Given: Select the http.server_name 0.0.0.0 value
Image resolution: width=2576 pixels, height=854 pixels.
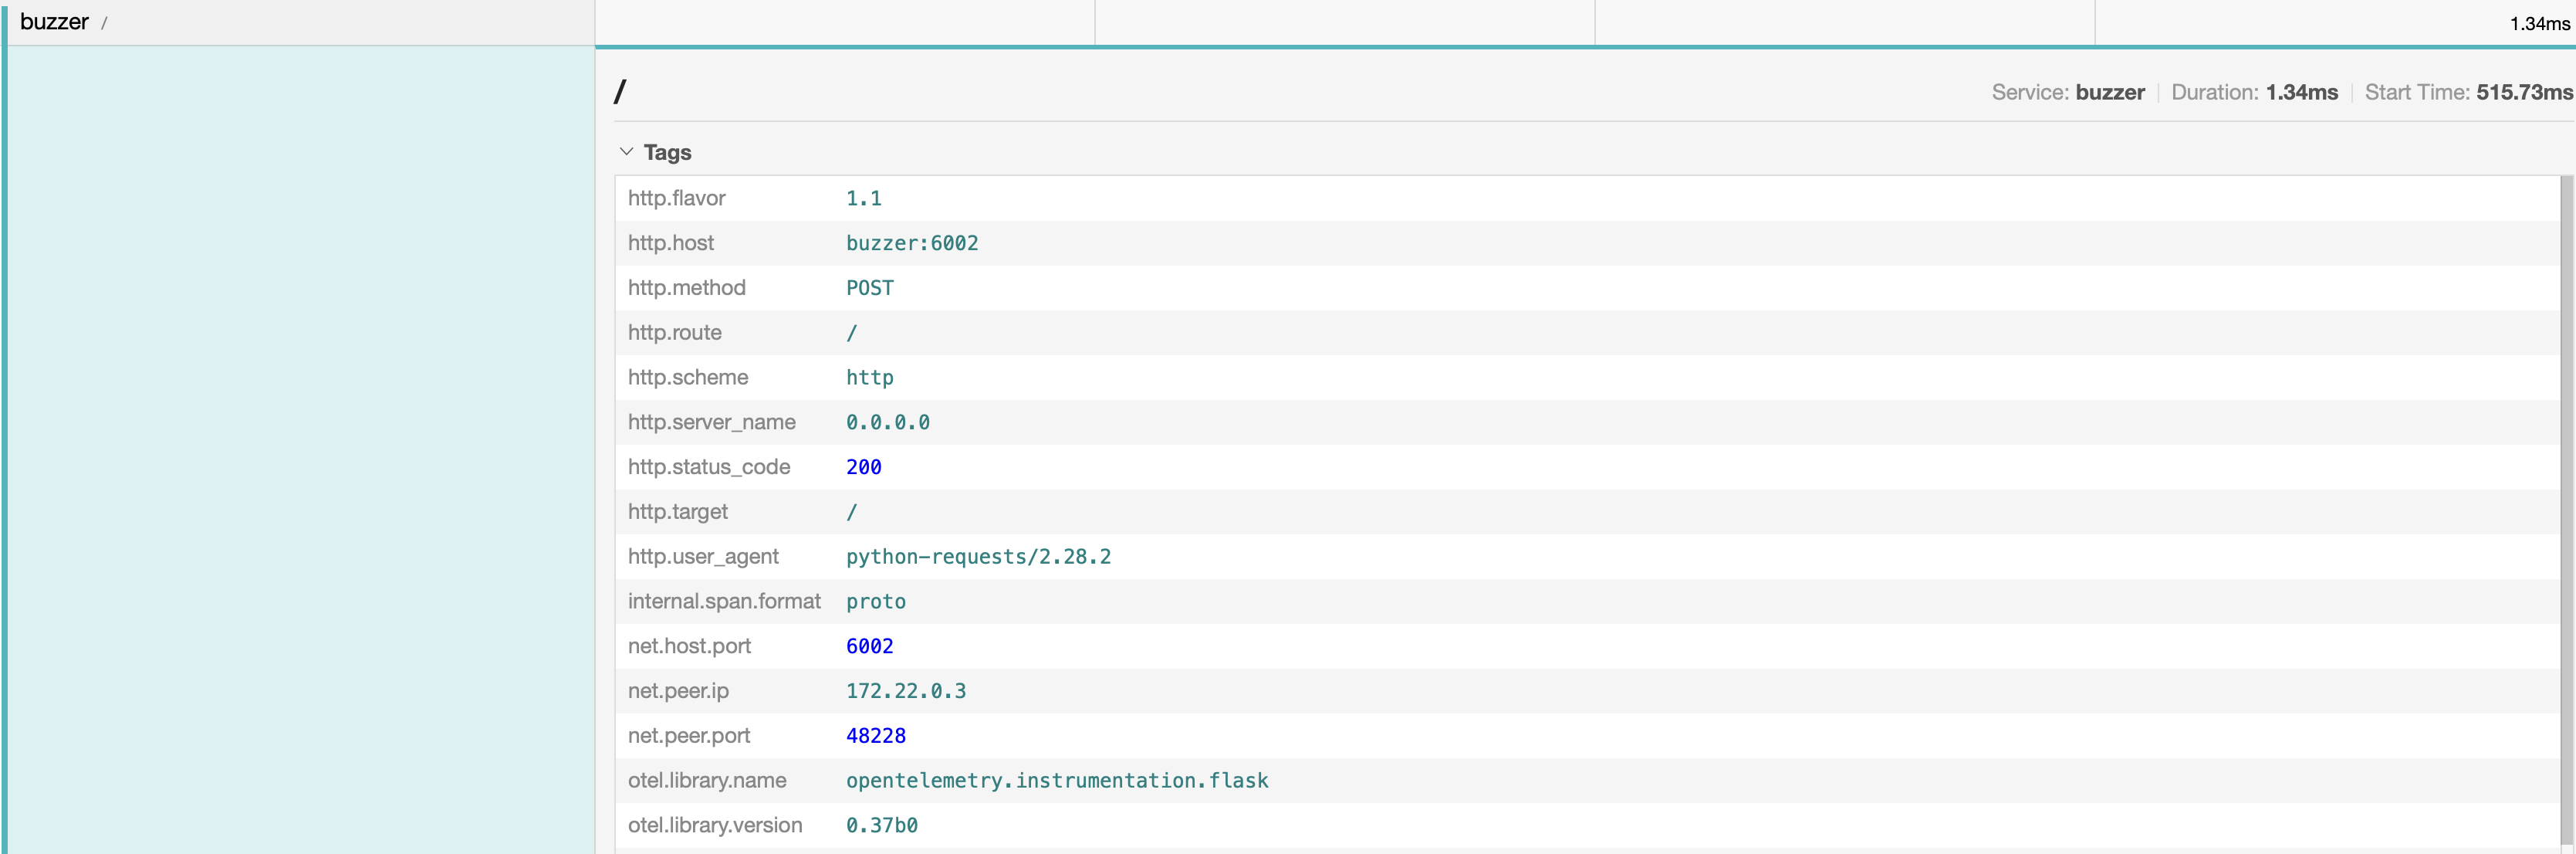Looking at the screenshot, I should [x=888, y=422].
